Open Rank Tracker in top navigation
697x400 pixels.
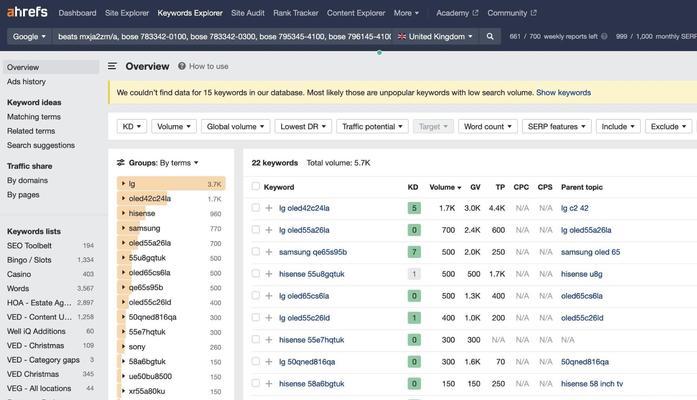tap(296, 13)
